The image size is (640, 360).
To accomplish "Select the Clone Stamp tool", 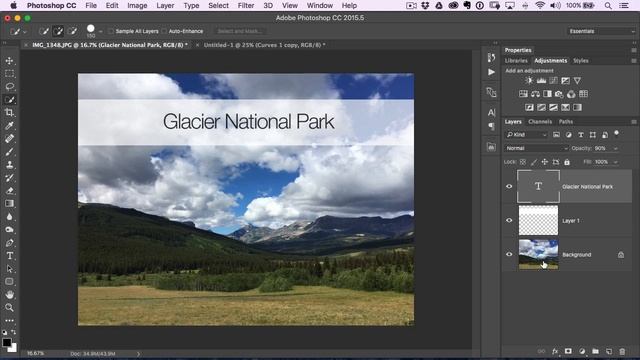I will point(9,164).
